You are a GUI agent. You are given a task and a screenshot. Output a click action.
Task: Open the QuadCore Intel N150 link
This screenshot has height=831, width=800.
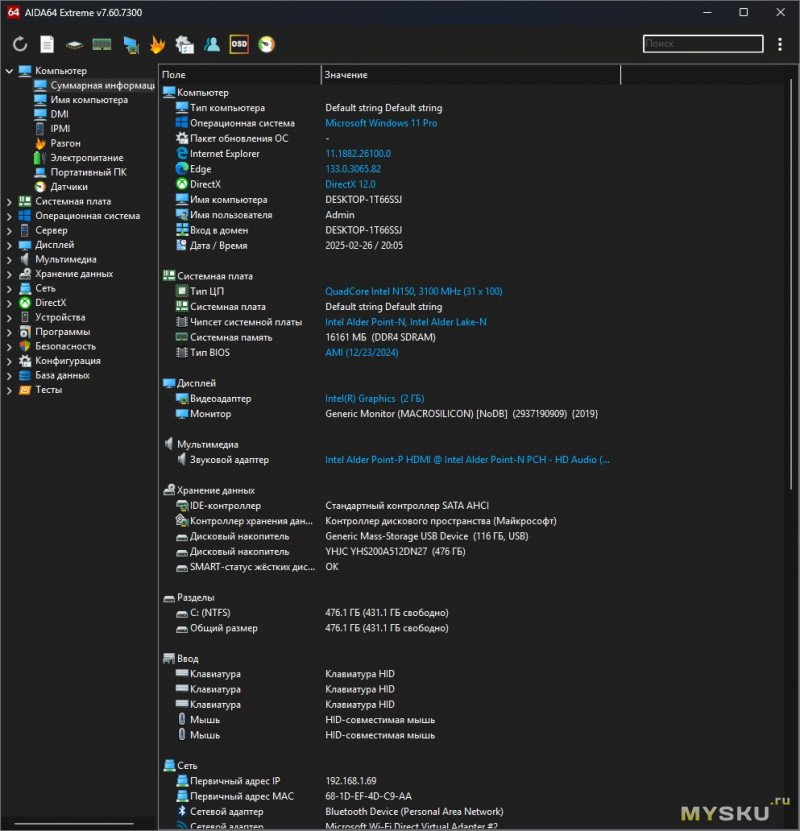[x=413, y=291]
